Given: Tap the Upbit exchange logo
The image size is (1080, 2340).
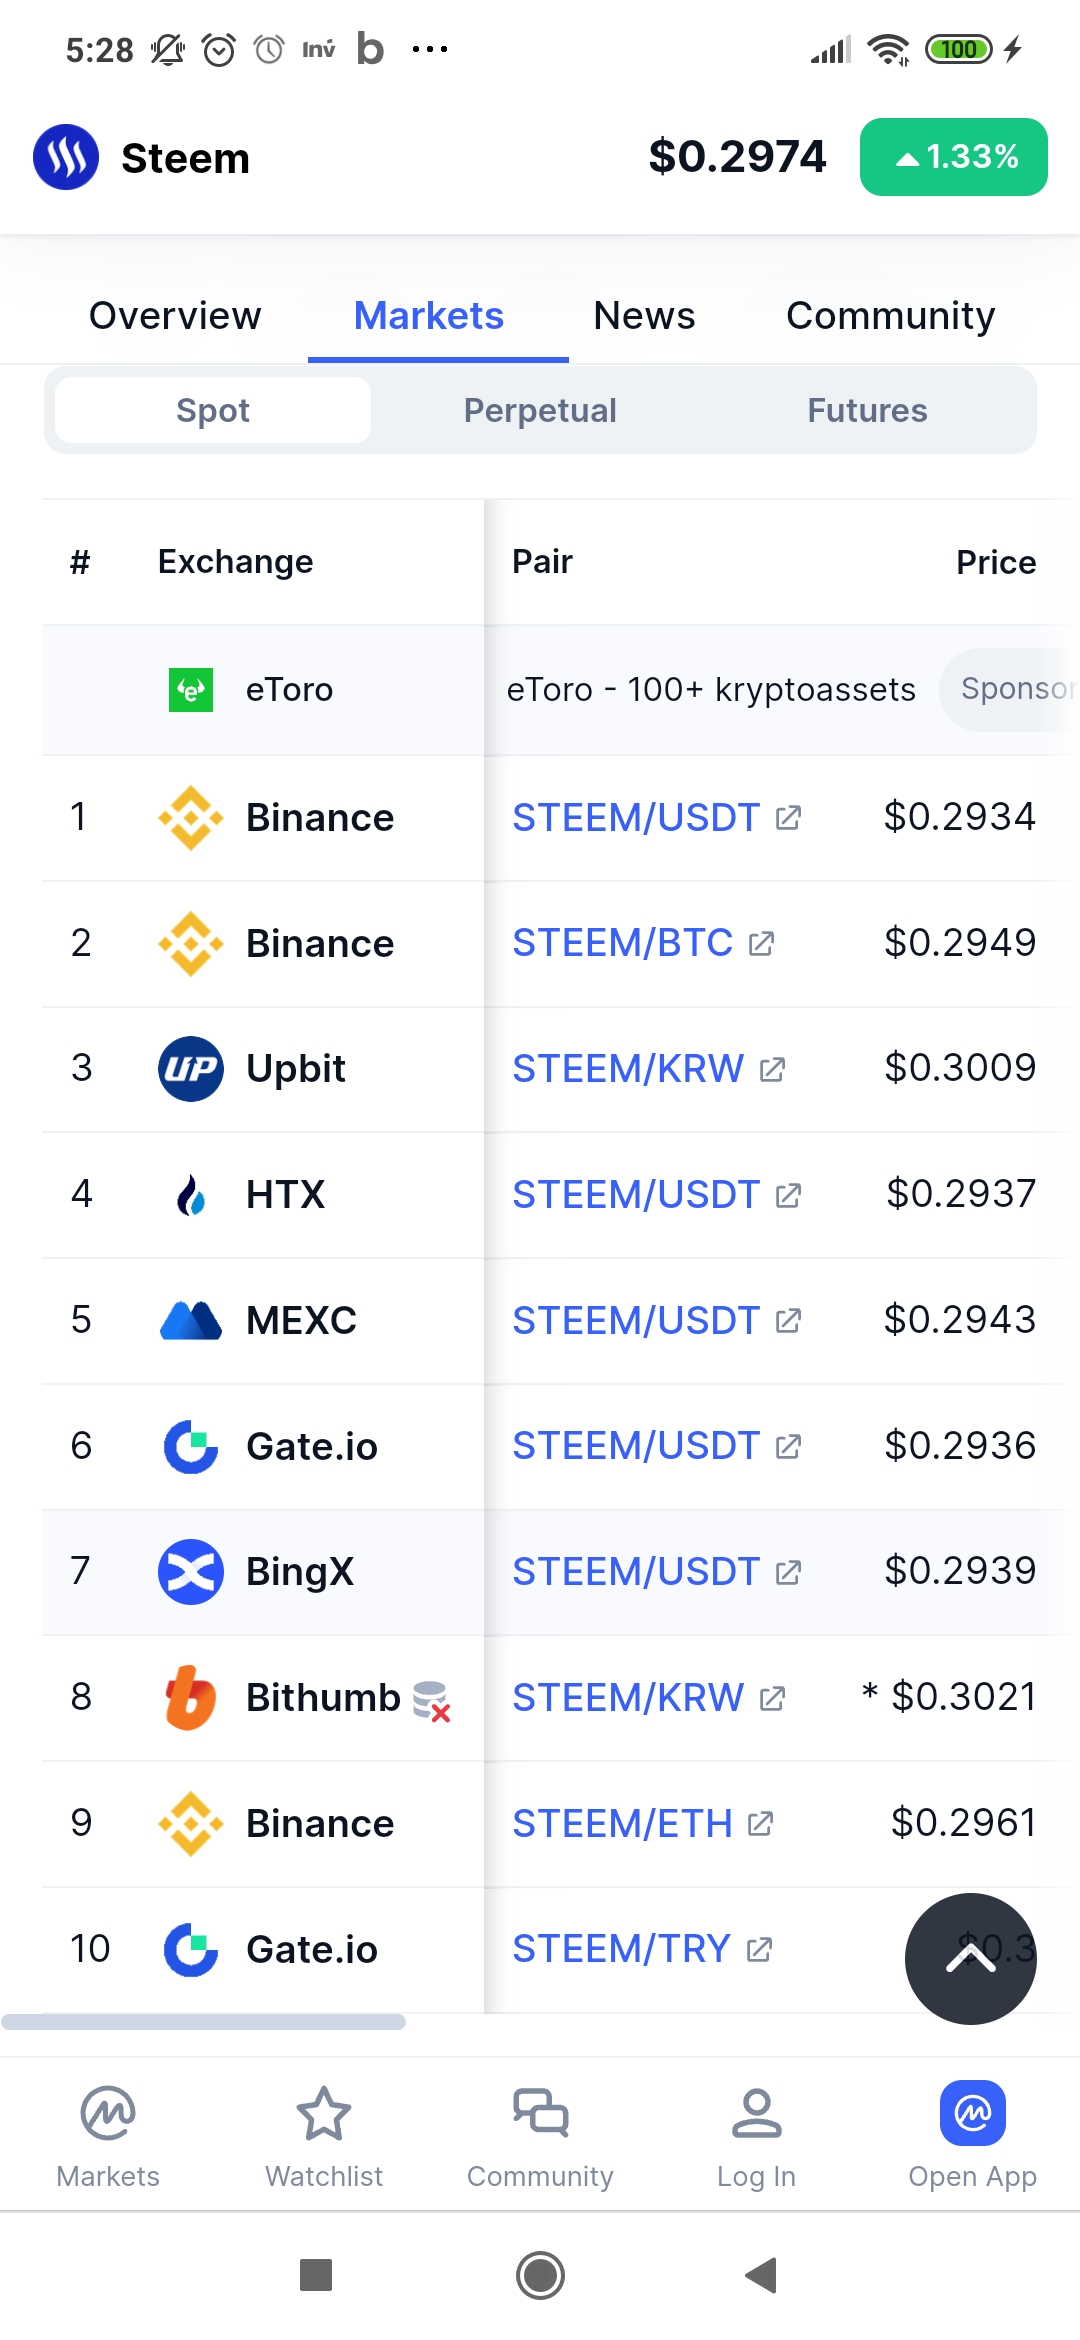Looking at the screenshot, I should [190, 1069].
